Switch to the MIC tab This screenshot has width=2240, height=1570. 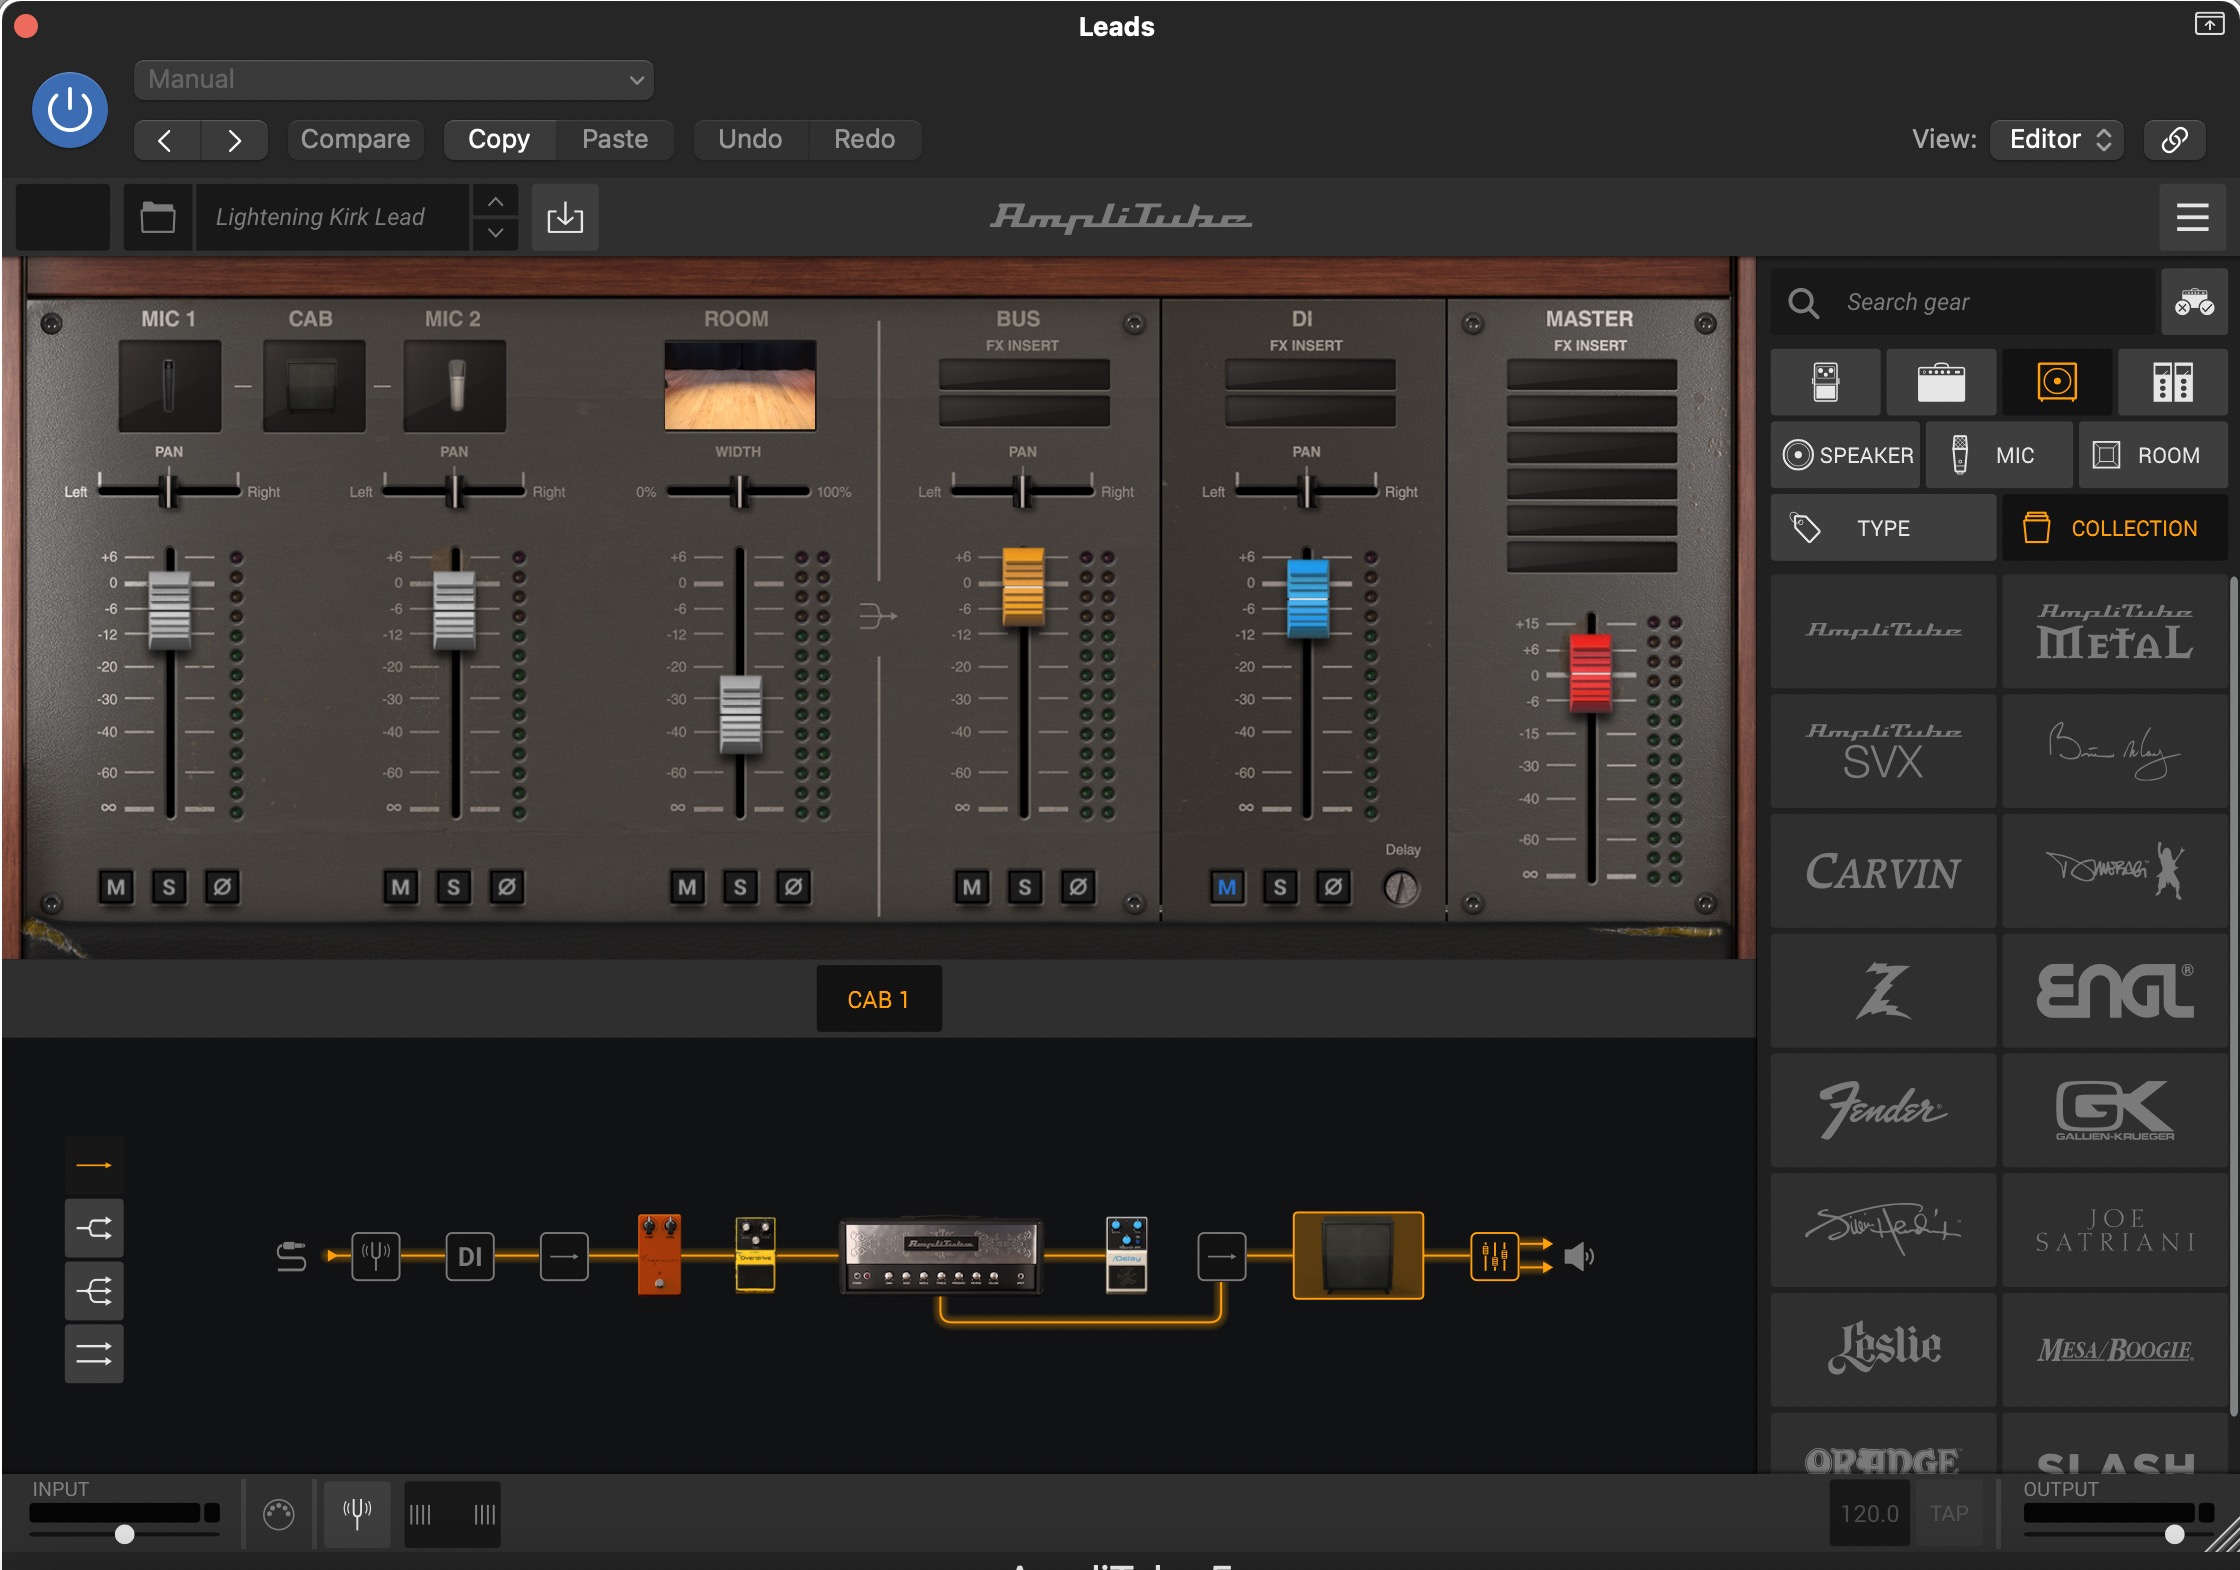click(x=1999, y=455)
